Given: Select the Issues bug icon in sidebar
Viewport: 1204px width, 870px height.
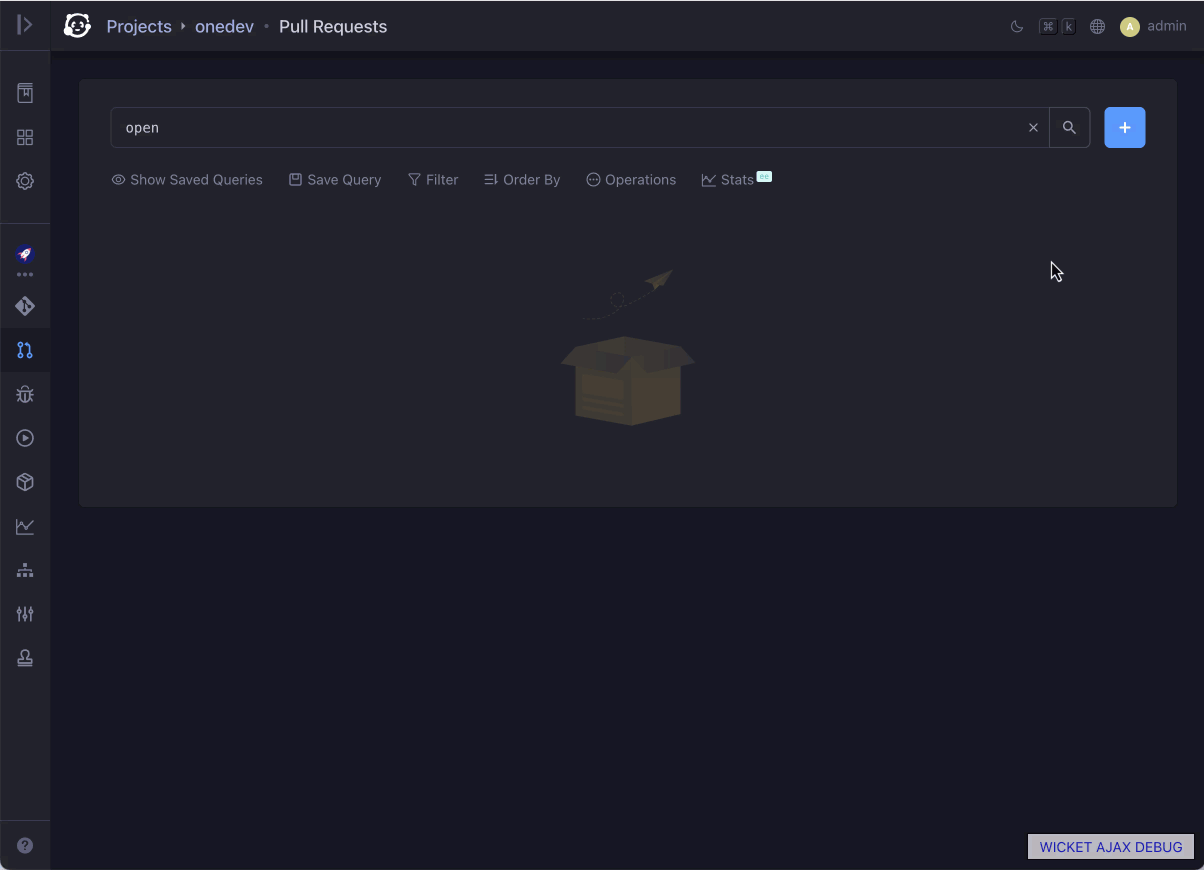Looking at the screenshot, I should (25, 394).
